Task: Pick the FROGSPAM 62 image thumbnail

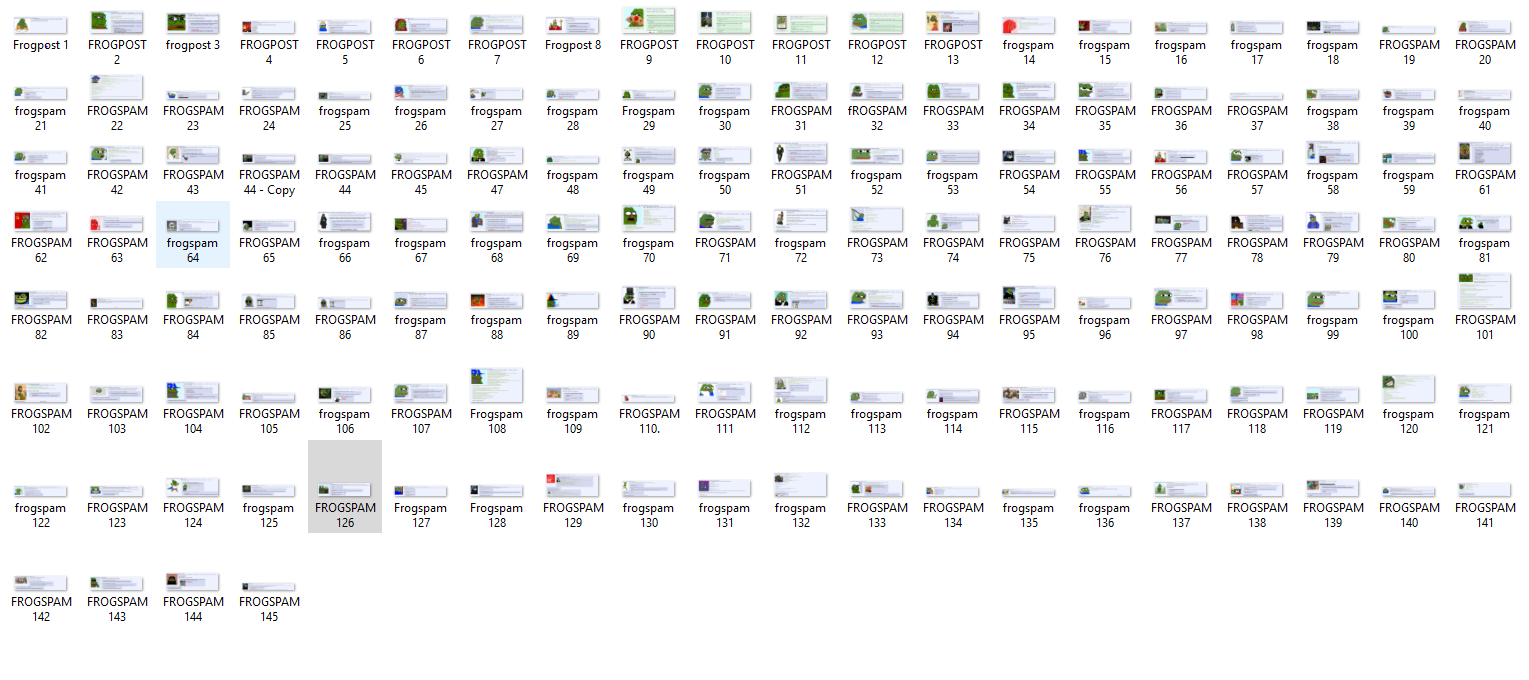Action: coord(41,222)
